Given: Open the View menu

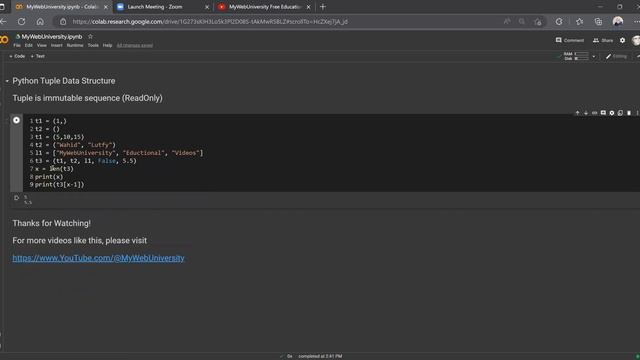Looking at the screenshot, I should click(x=42, y=45).
